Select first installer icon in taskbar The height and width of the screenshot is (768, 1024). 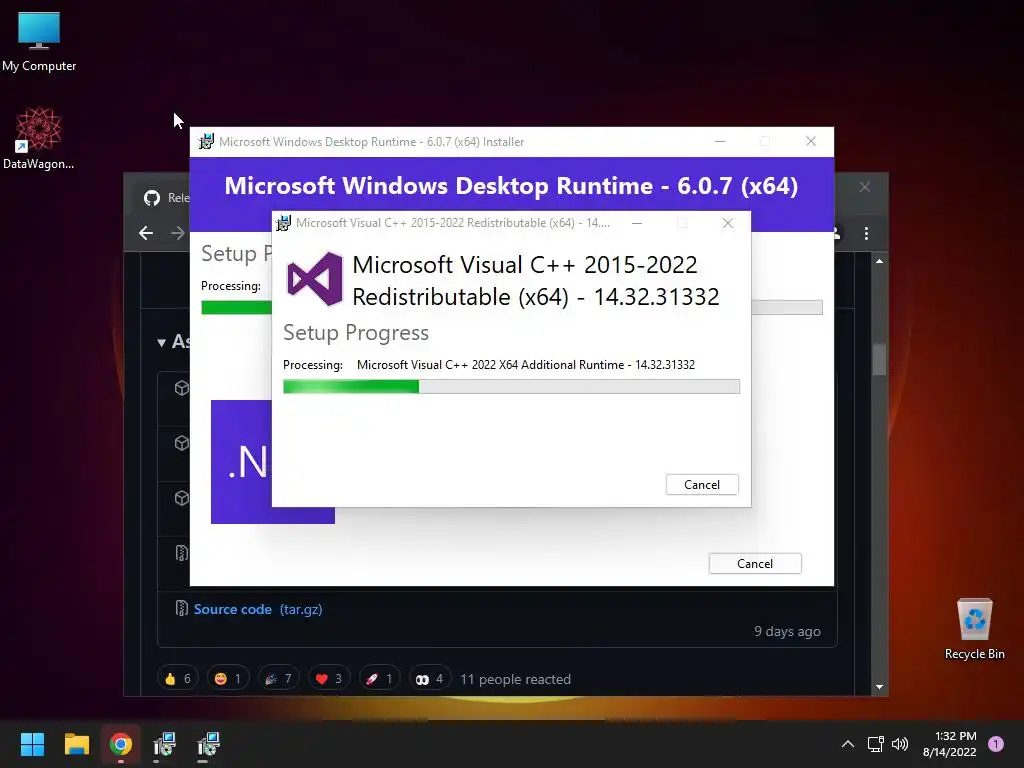(x=165, y=744)
